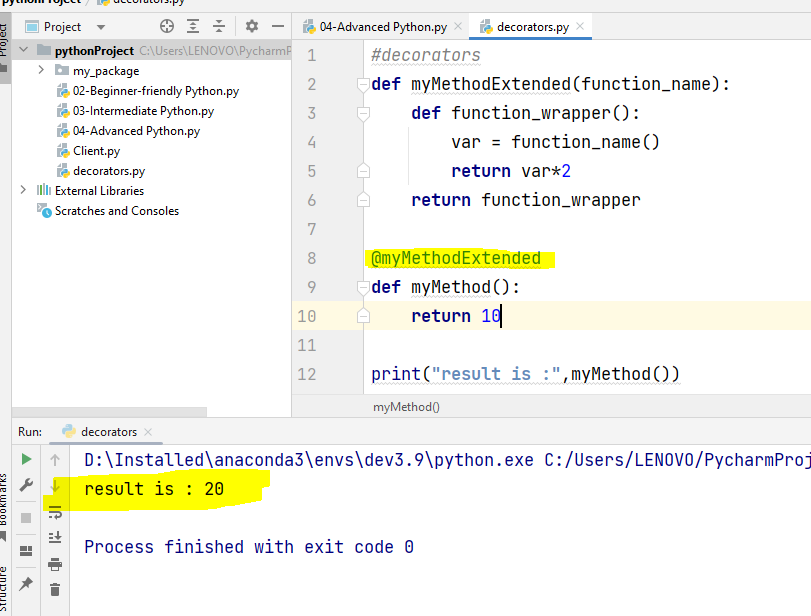Screen dimensions: 811x616
Task: Print the console output with printer icon
Action: [55, 564]
